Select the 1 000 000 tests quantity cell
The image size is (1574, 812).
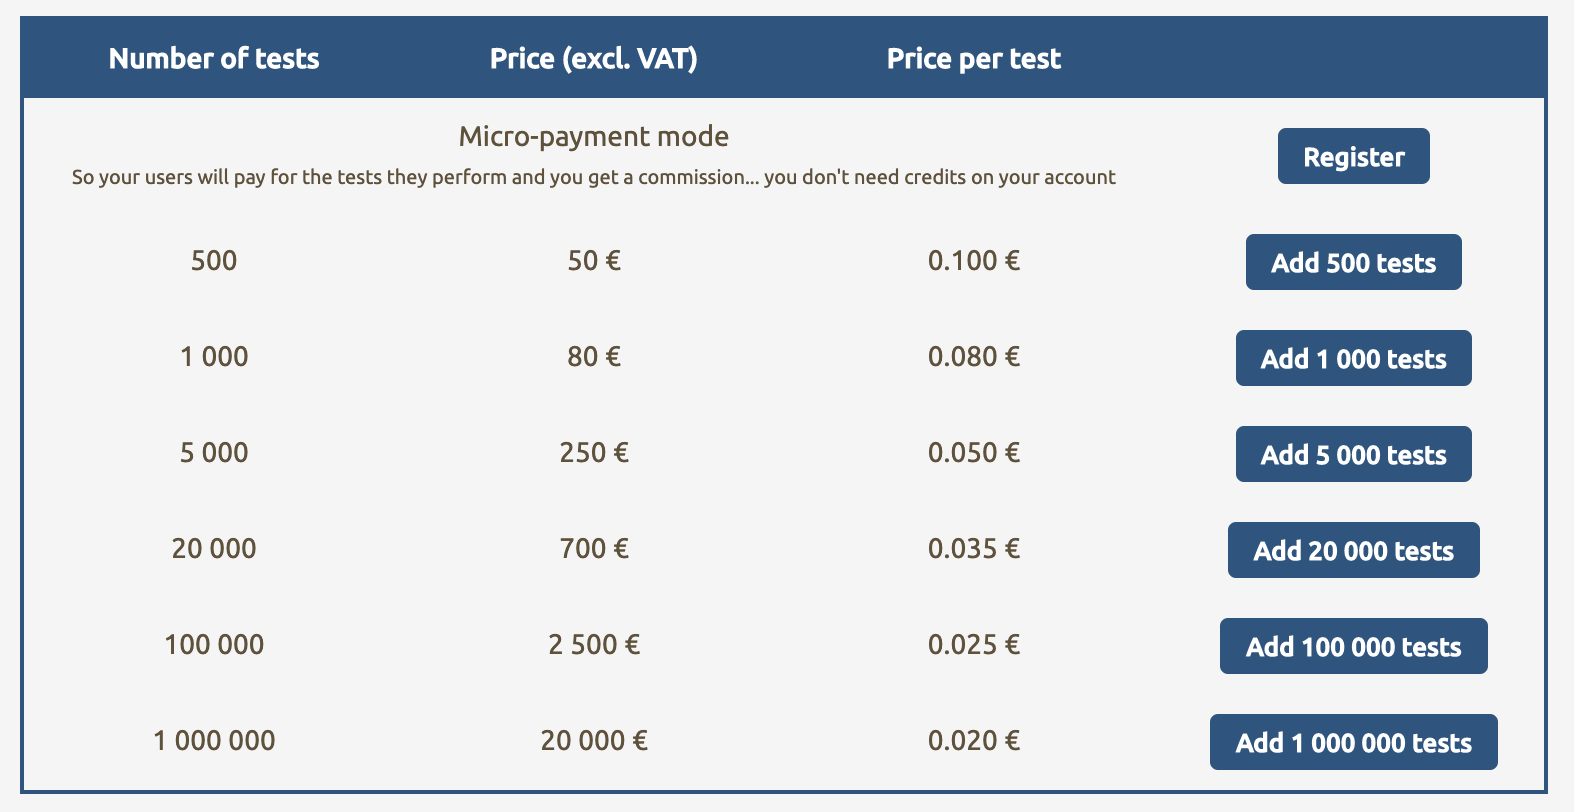[214, 741]
